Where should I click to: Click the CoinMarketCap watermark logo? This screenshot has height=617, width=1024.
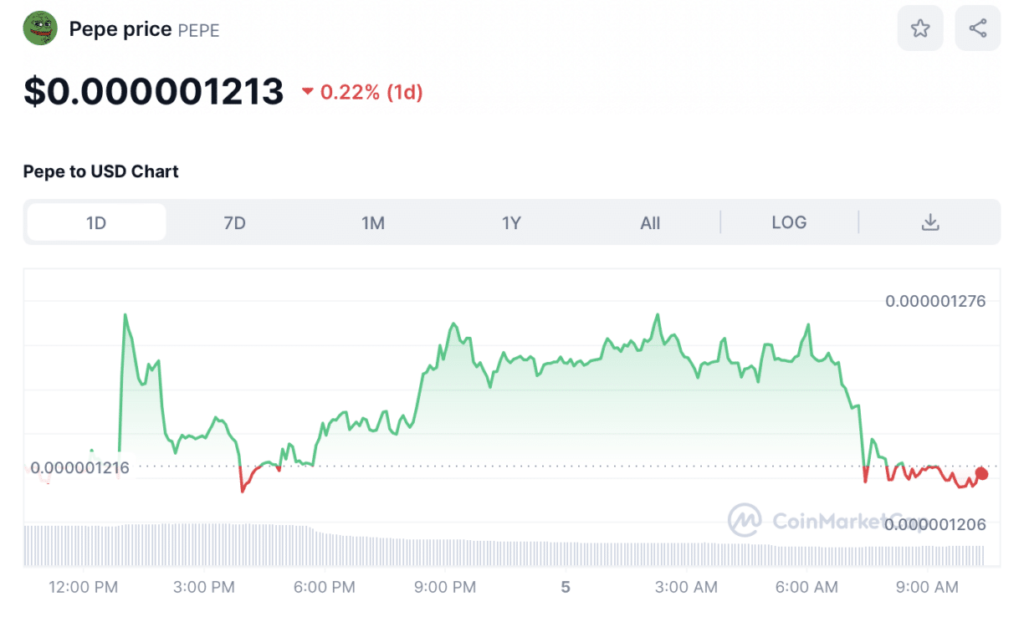tap(743, 520)
